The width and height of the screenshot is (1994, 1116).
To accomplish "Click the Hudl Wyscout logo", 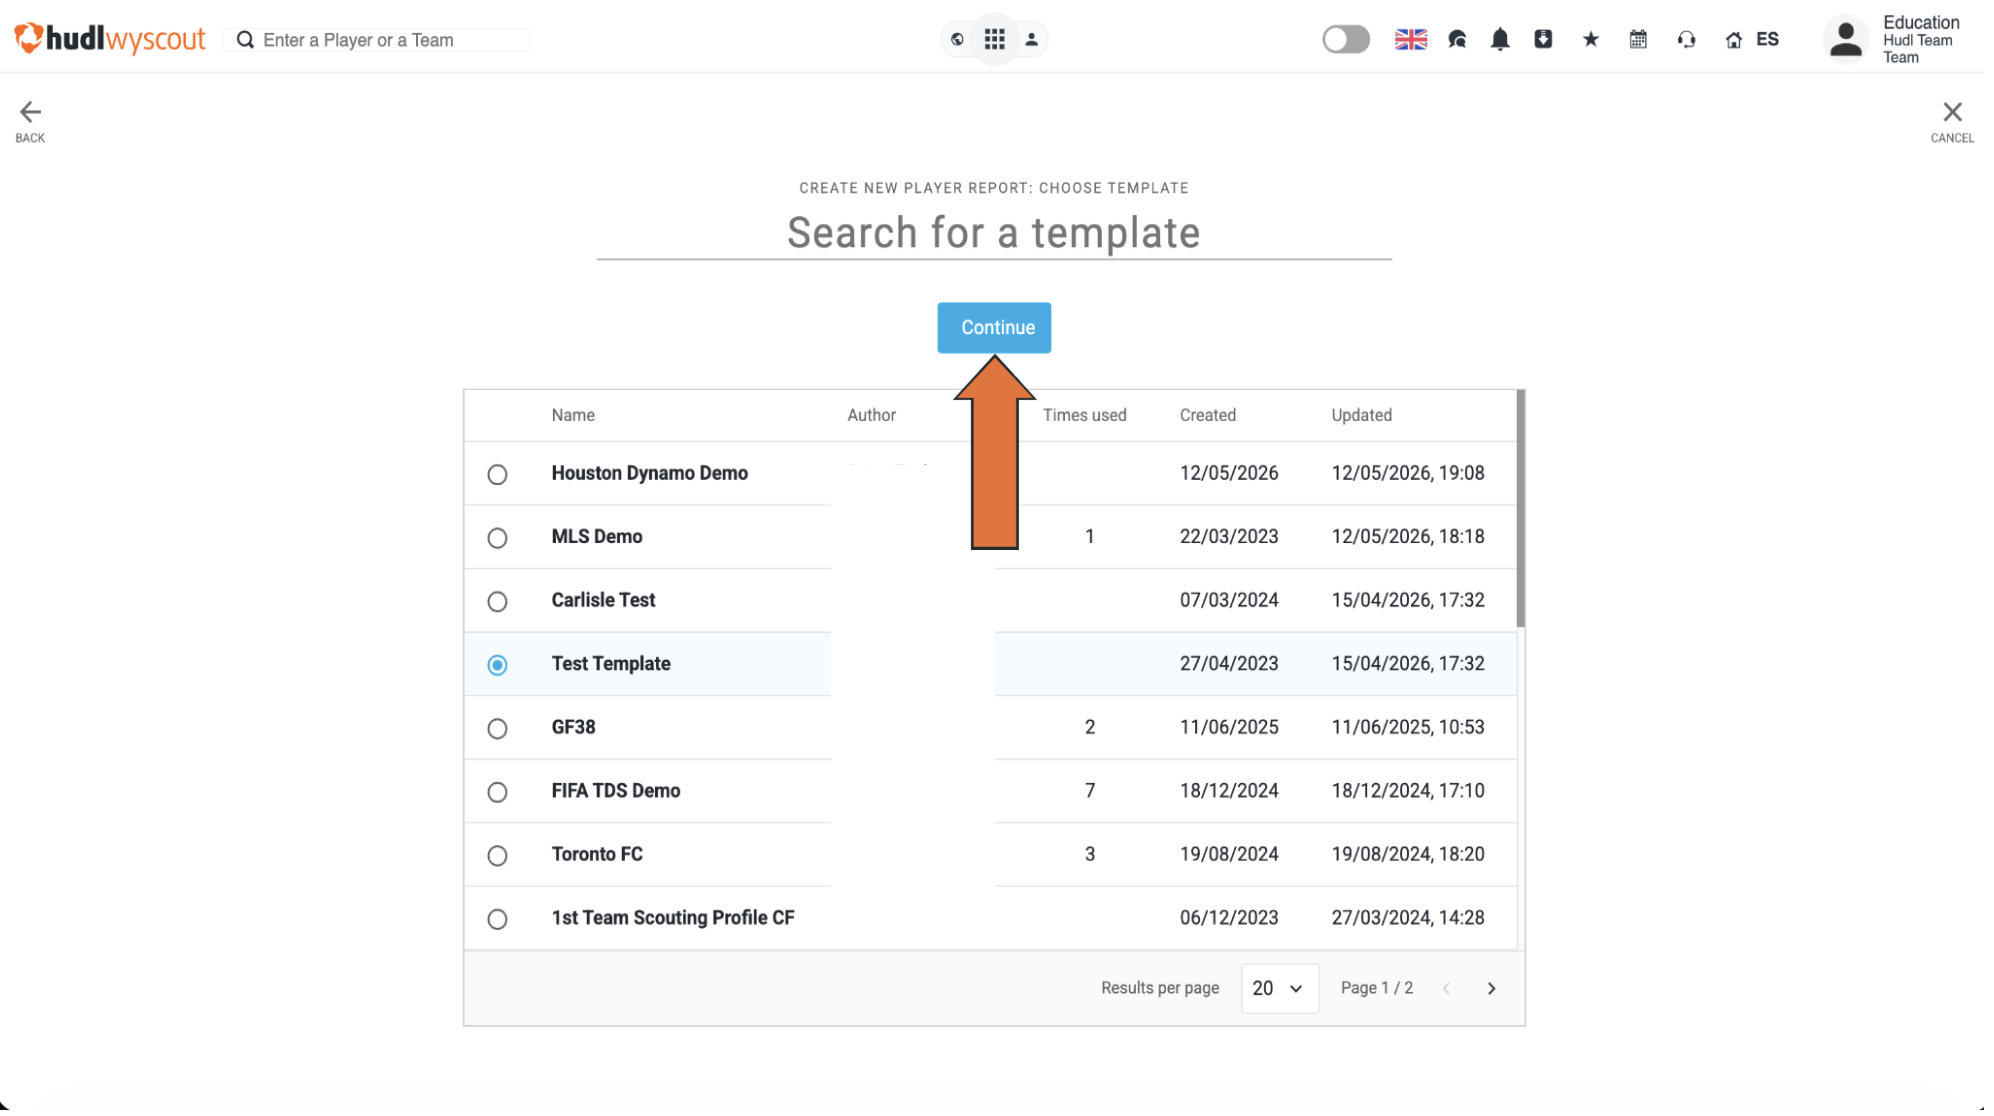I will point(109,39).
